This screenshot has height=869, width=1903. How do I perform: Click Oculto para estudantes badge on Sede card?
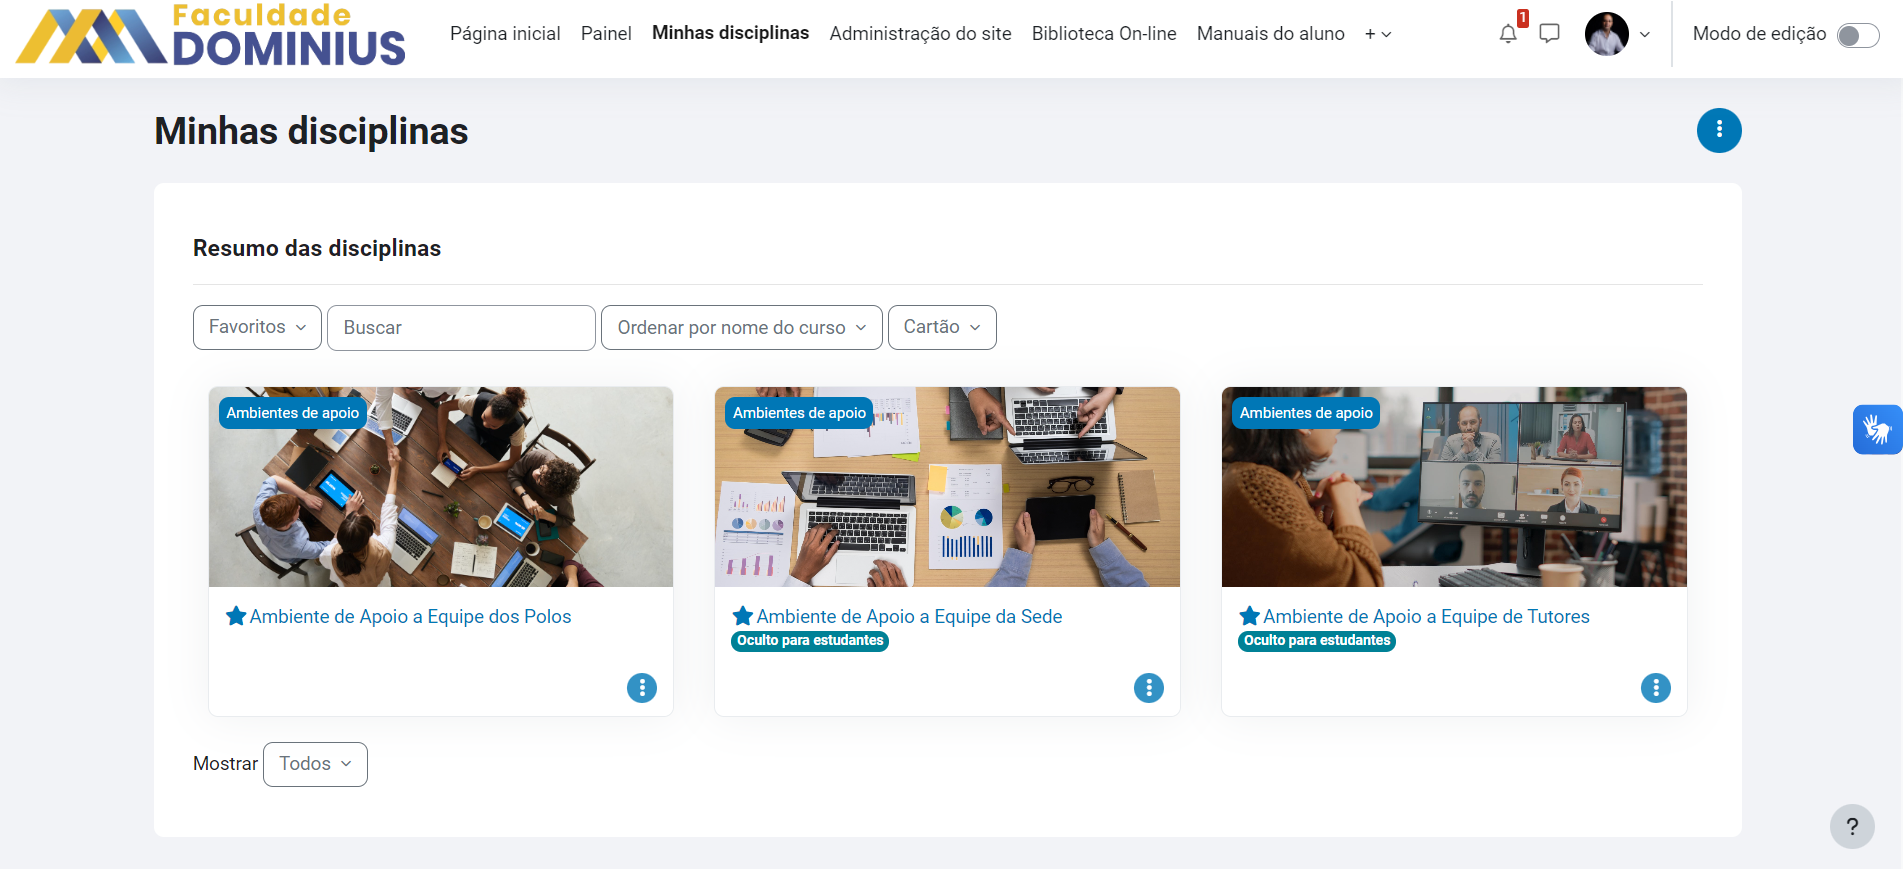810,641
